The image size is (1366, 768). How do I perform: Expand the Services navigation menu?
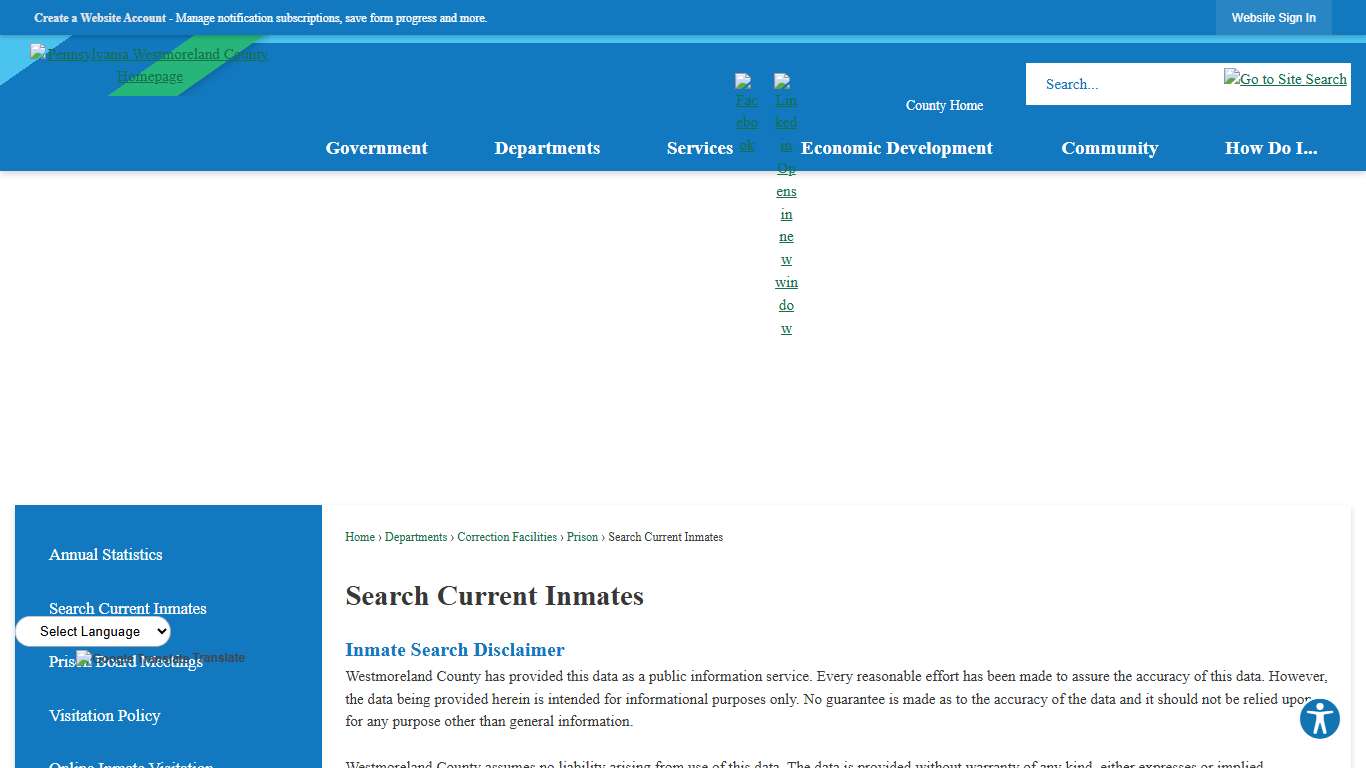click(700, 147)
